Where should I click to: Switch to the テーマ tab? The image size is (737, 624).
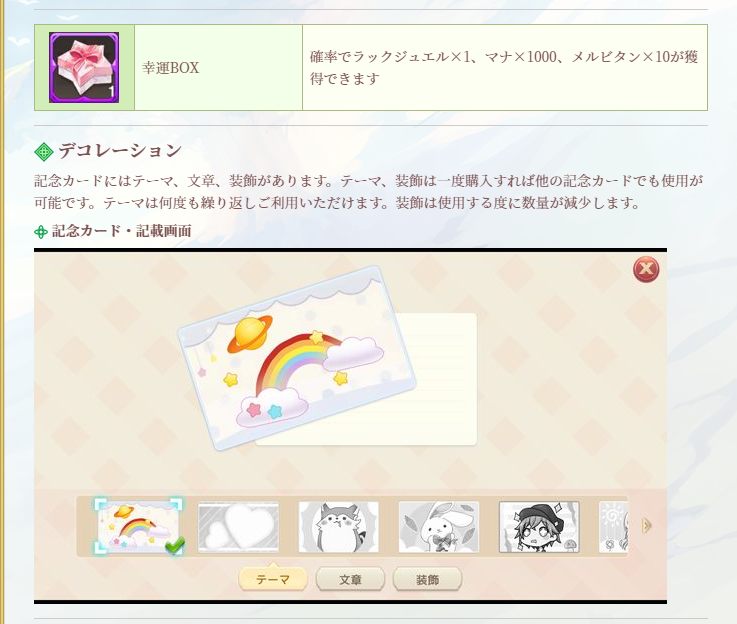[x=273, y=579]
